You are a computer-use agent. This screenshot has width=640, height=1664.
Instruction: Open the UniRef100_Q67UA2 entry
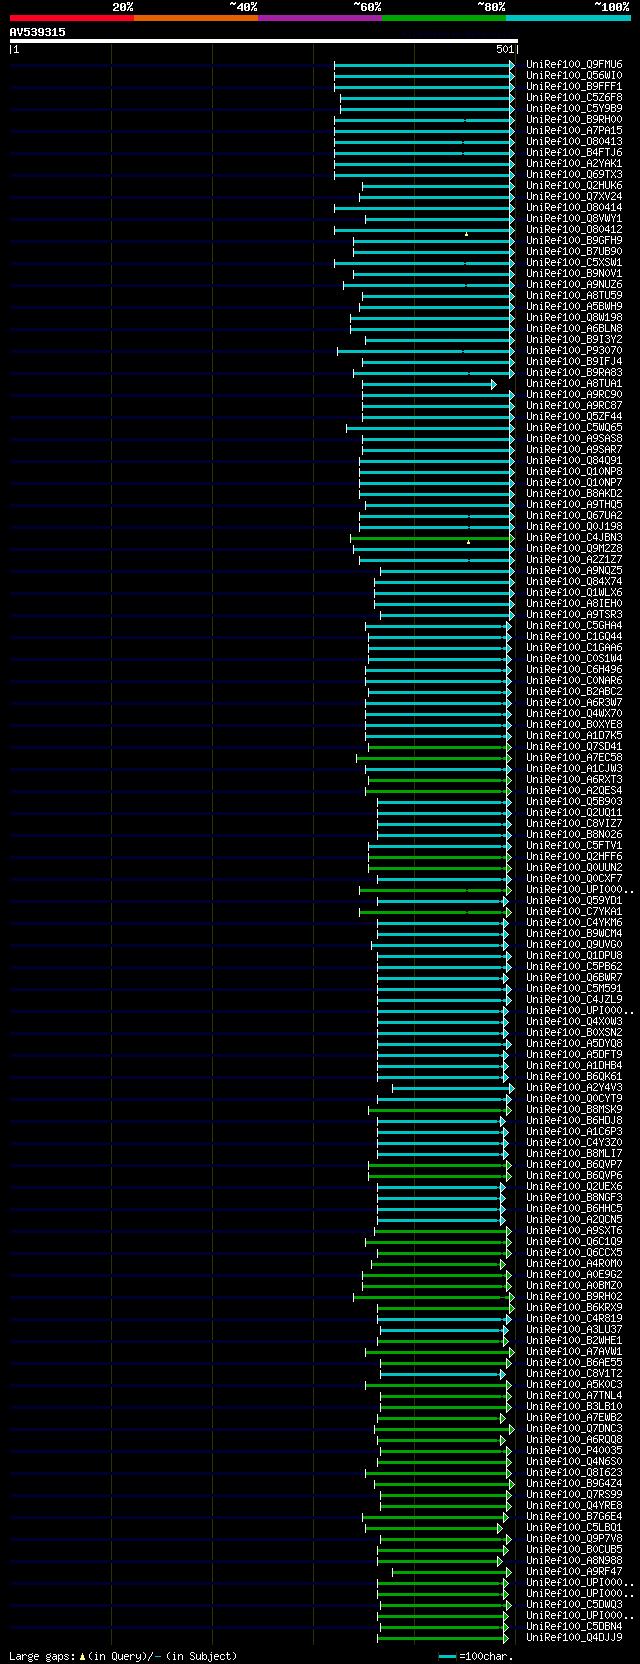click(574, 515)
